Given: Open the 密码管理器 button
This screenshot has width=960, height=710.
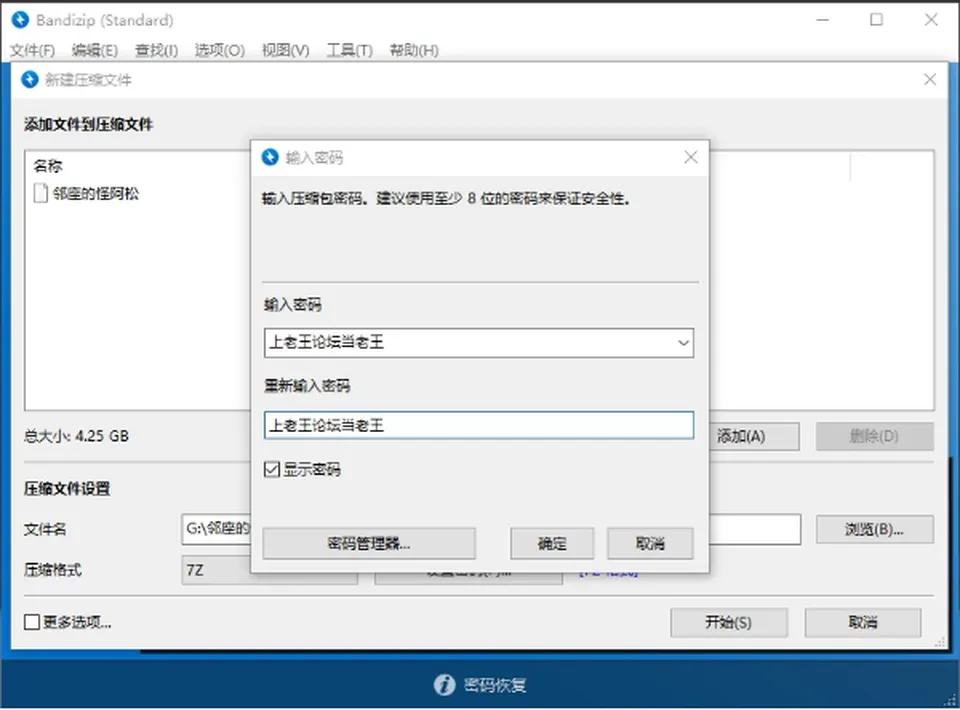Looking at the screenshot, I should (369, 544).
